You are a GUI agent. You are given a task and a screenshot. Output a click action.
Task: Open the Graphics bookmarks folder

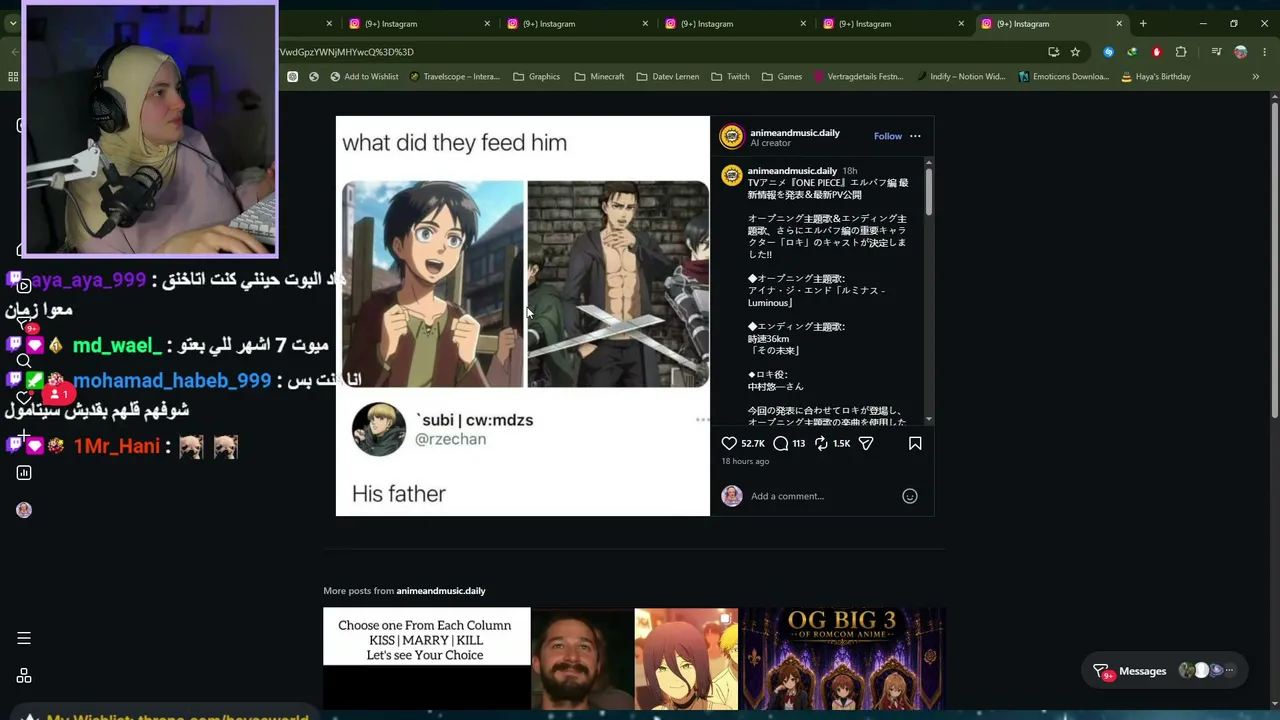537,76
